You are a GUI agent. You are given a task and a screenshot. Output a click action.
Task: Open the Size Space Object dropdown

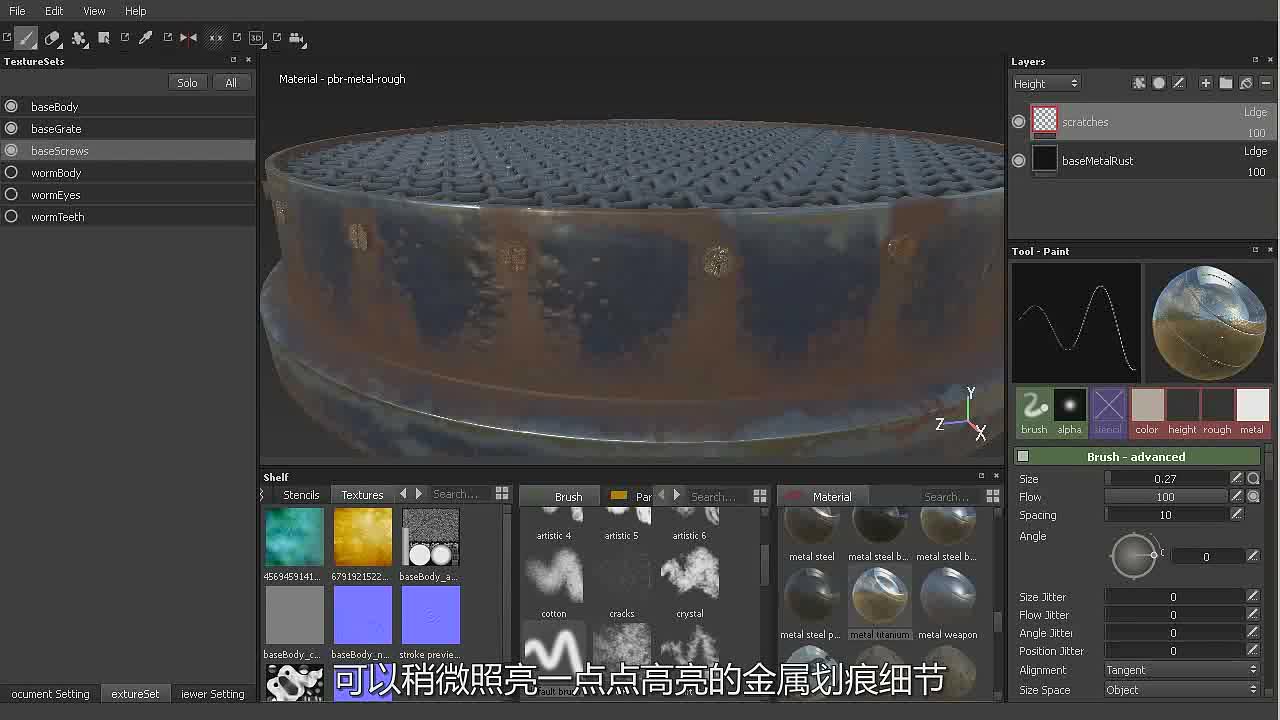(1181, 690)
